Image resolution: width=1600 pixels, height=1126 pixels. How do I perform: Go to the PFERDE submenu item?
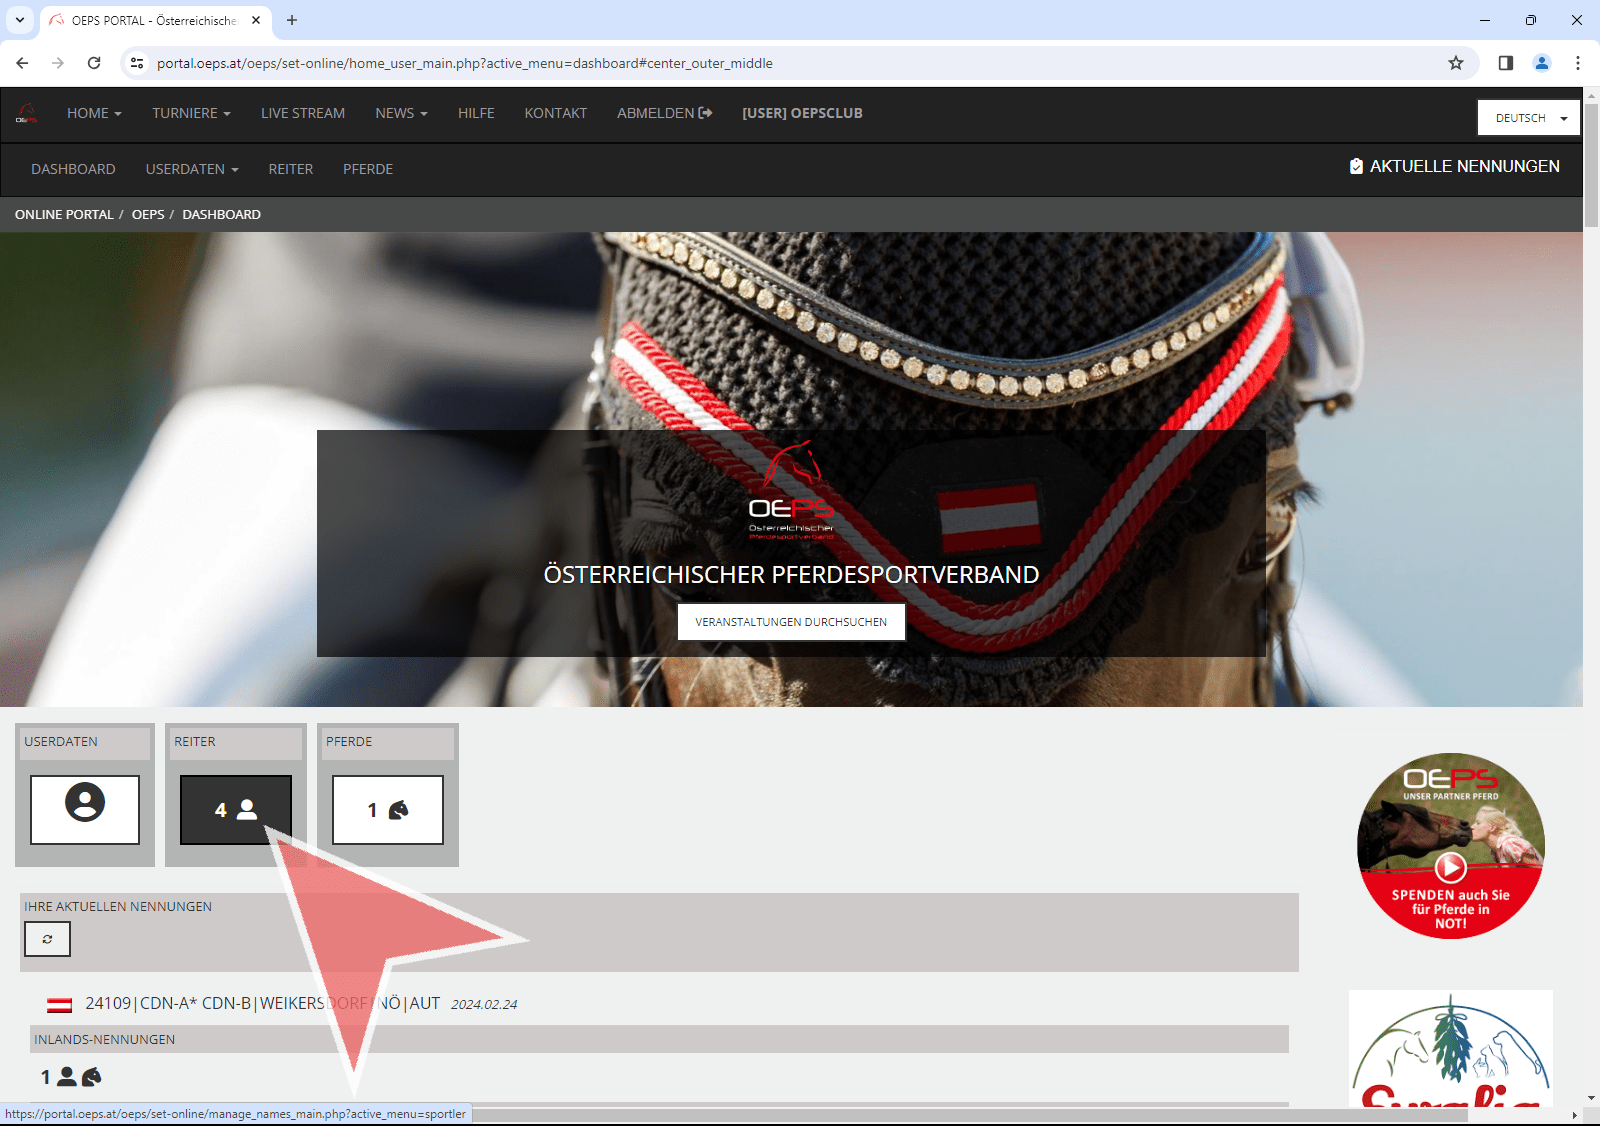pos(368,169)
